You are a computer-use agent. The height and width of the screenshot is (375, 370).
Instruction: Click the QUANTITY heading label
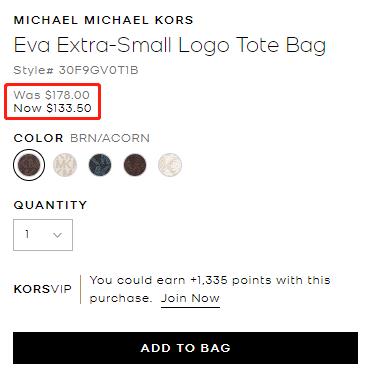tap(50, 205)
